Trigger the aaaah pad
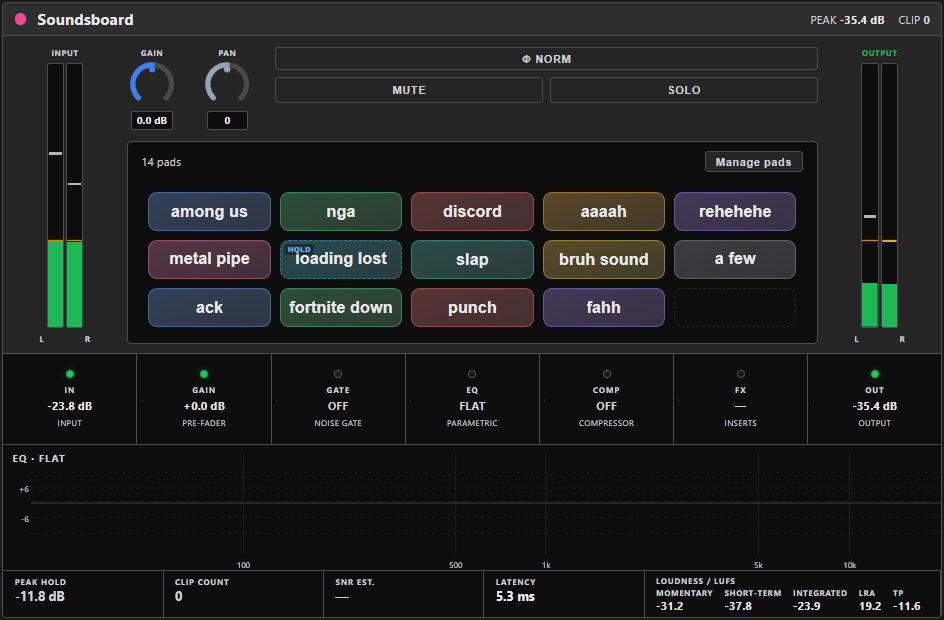Image resolution: width=944 pixels, height=620 pixels. (x=604, y=211)
